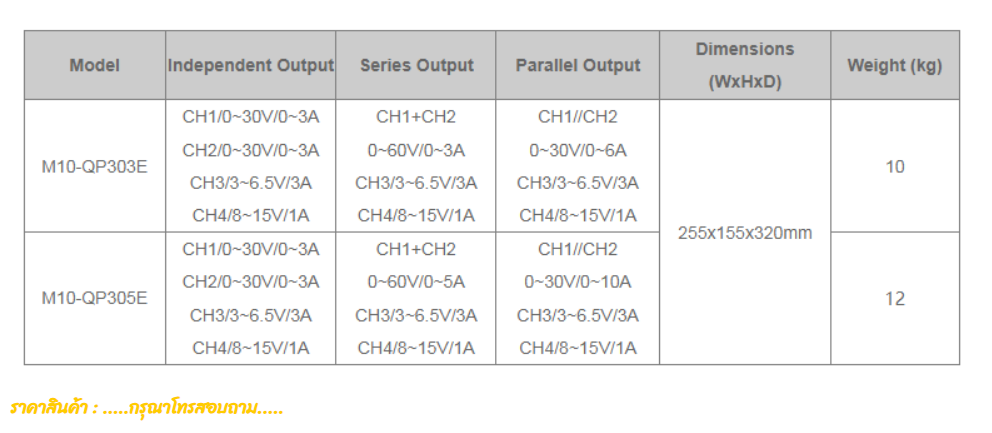
Task: Click the Thai price inquiry text below table
Action: 147,407
